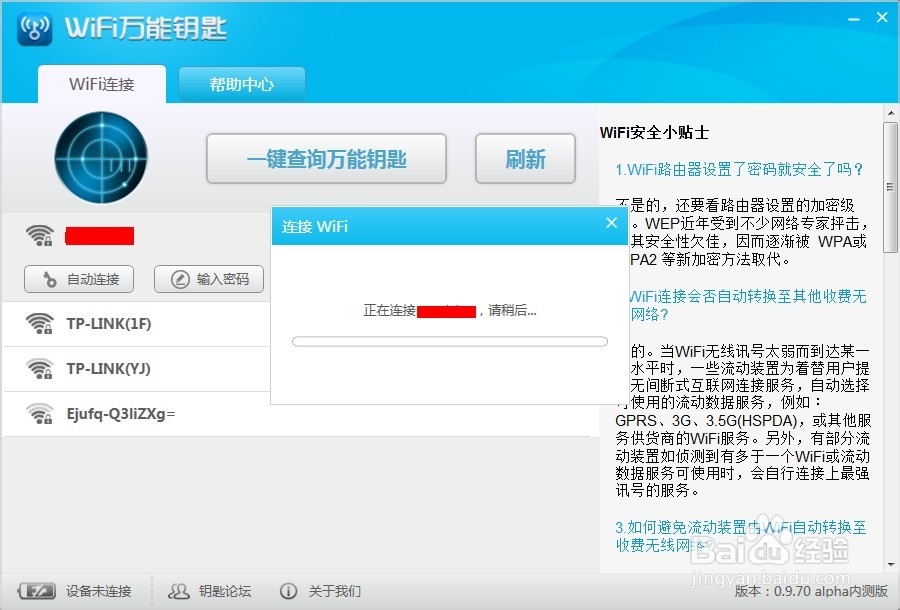Click the WiFi安全小贴士 heading
This screenshot has height=610, width=900.
pos(654,133)
